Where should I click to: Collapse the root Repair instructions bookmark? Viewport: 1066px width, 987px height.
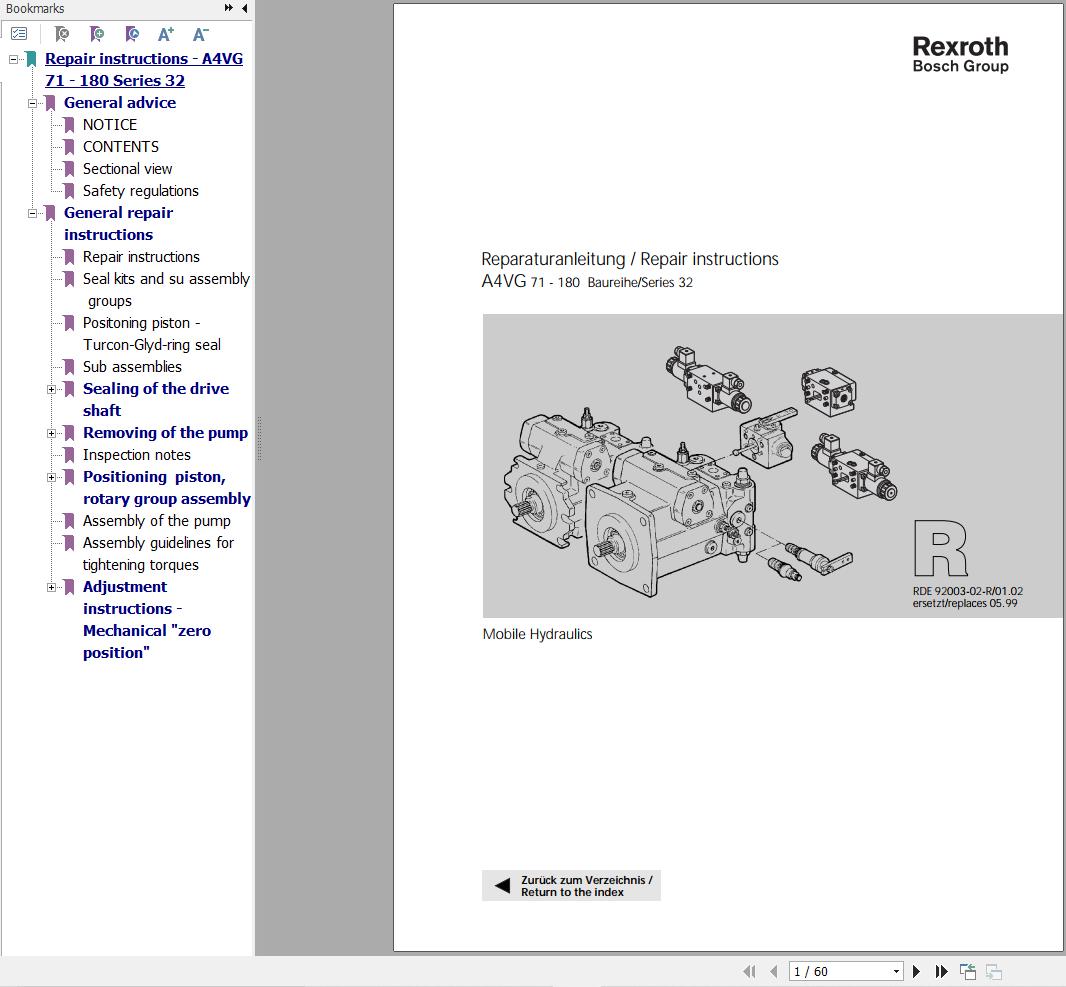13,59
